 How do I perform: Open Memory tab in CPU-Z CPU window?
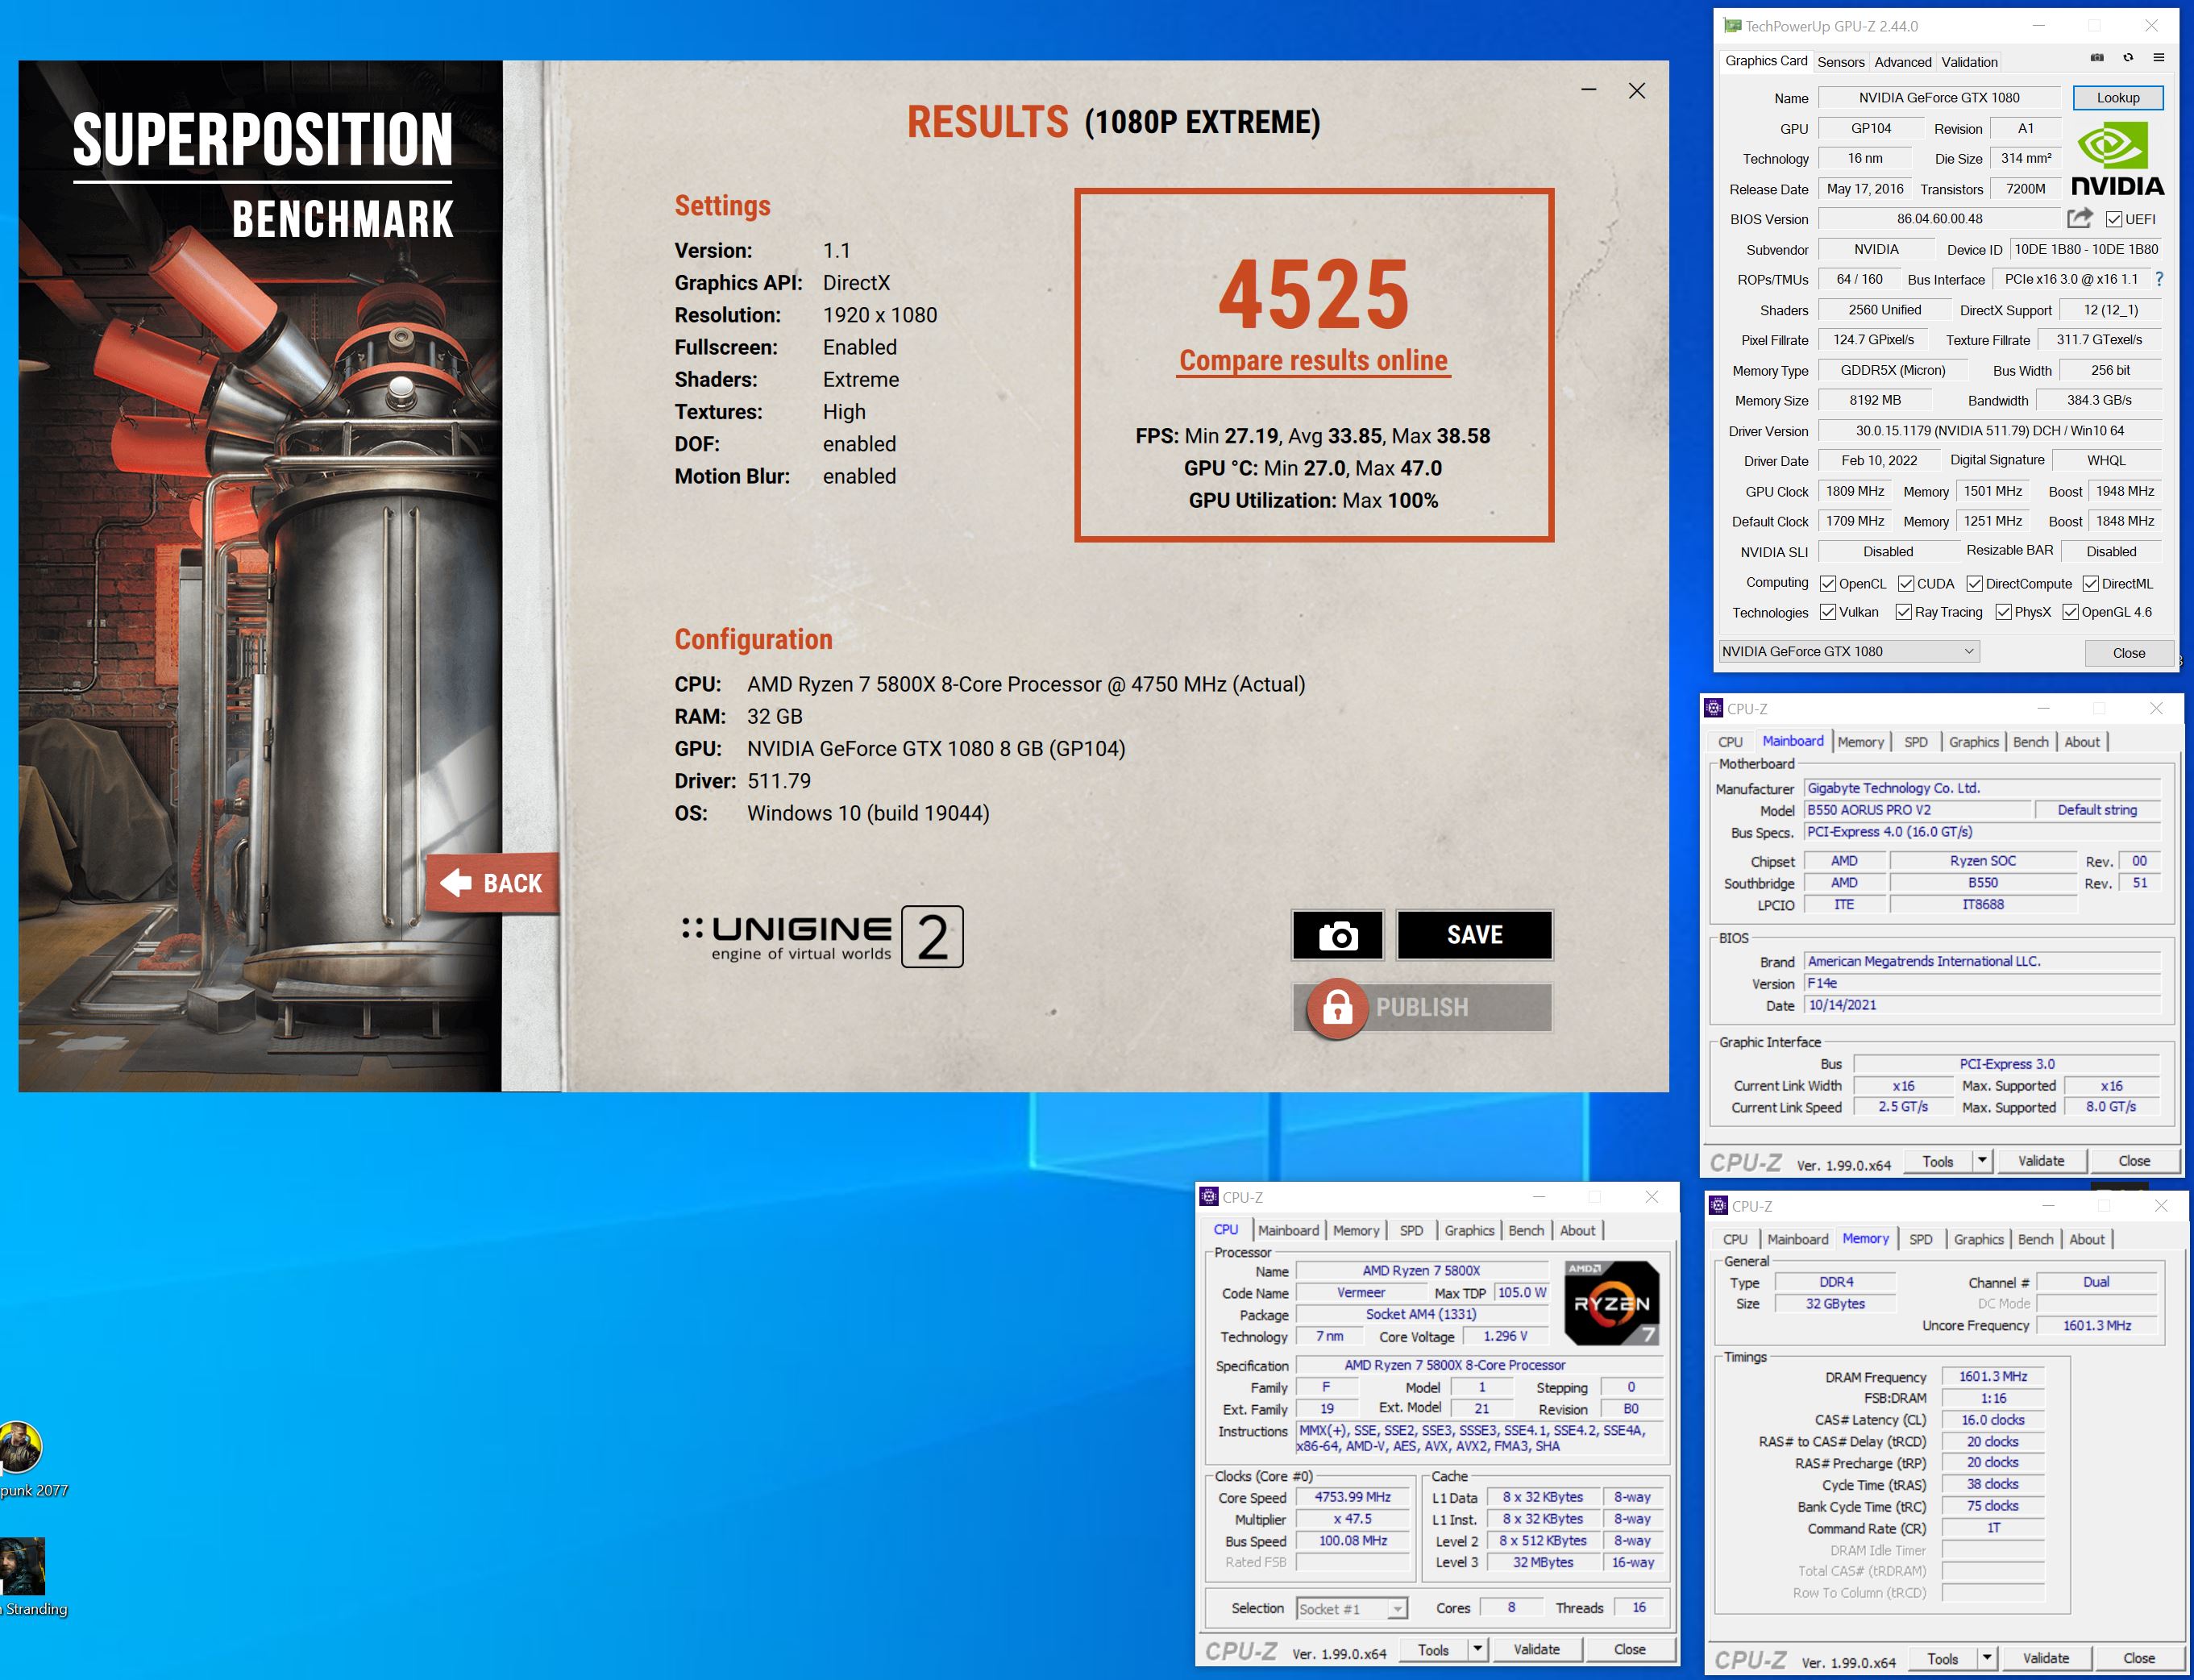1356,1231
